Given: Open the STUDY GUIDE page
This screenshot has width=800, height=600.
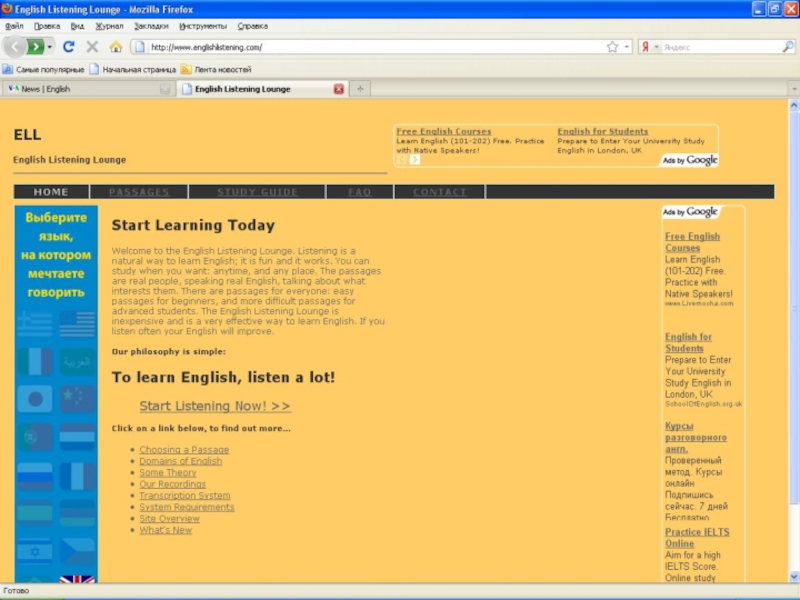Looking at the screenshot, I should pos(257,192).
